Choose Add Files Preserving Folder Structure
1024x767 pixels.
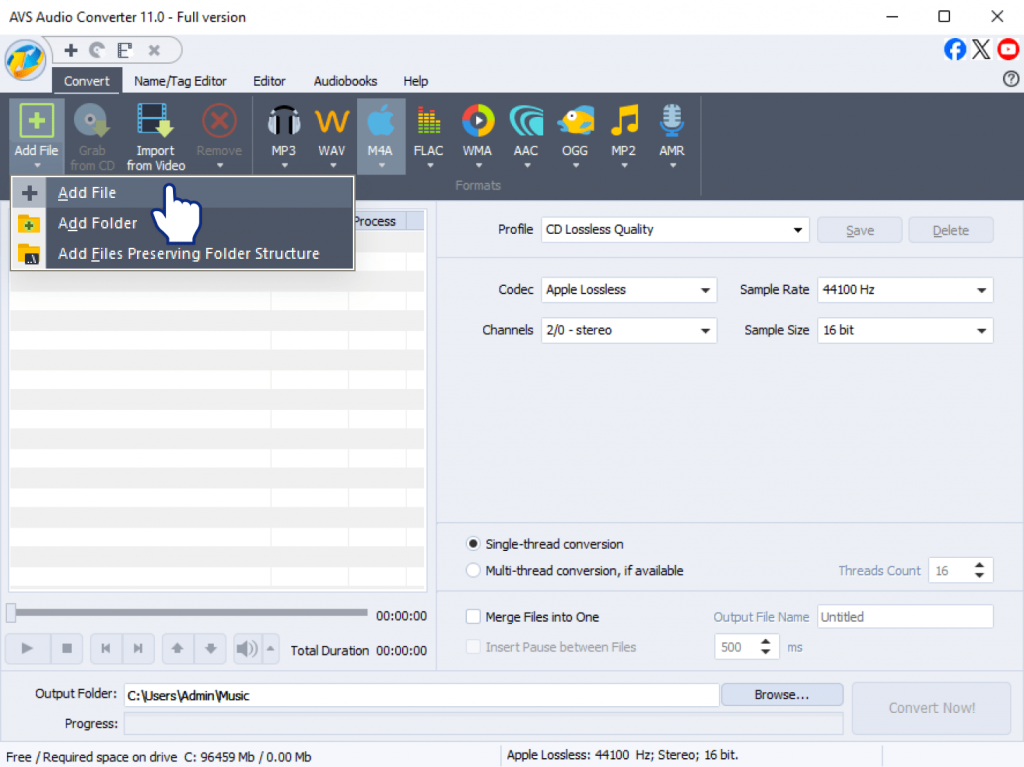click(183, 253)
